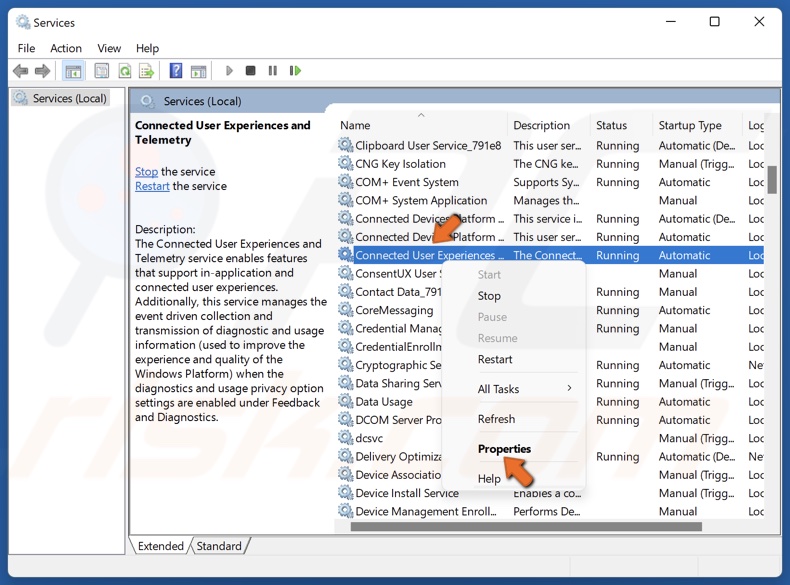Click gear icon of Clipboard User Service row
This screenshot has width=790, height=585.
tap(346, 145)
